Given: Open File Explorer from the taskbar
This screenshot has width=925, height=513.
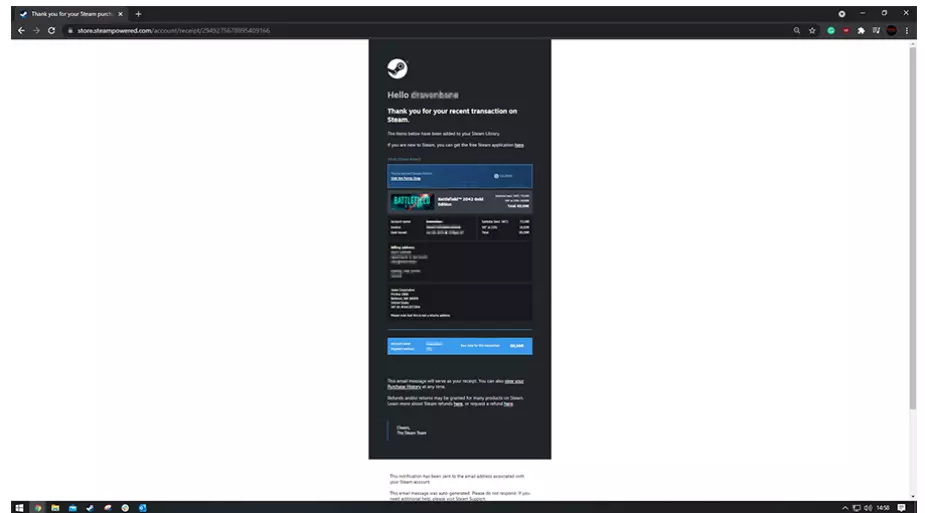Looking at the screenshot, I should click(x=55, y=508).
